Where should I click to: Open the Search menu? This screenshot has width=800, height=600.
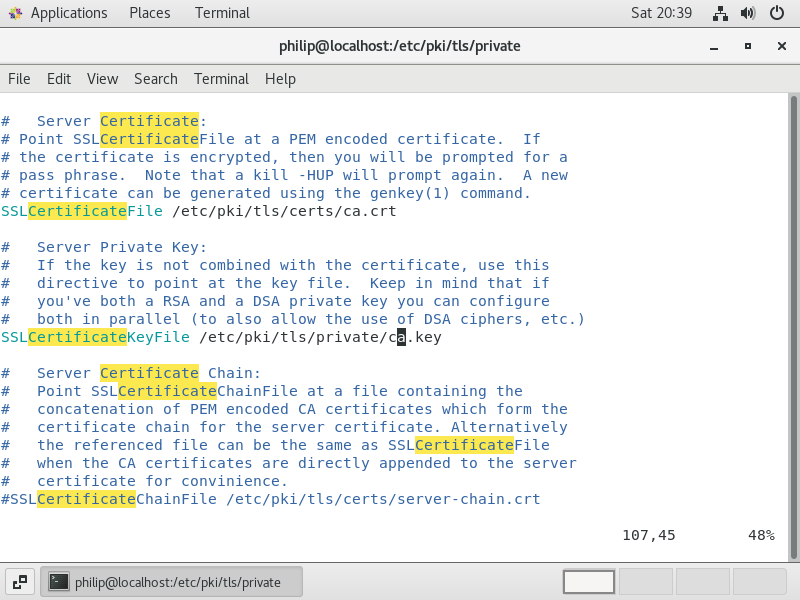tap(156, 79)
